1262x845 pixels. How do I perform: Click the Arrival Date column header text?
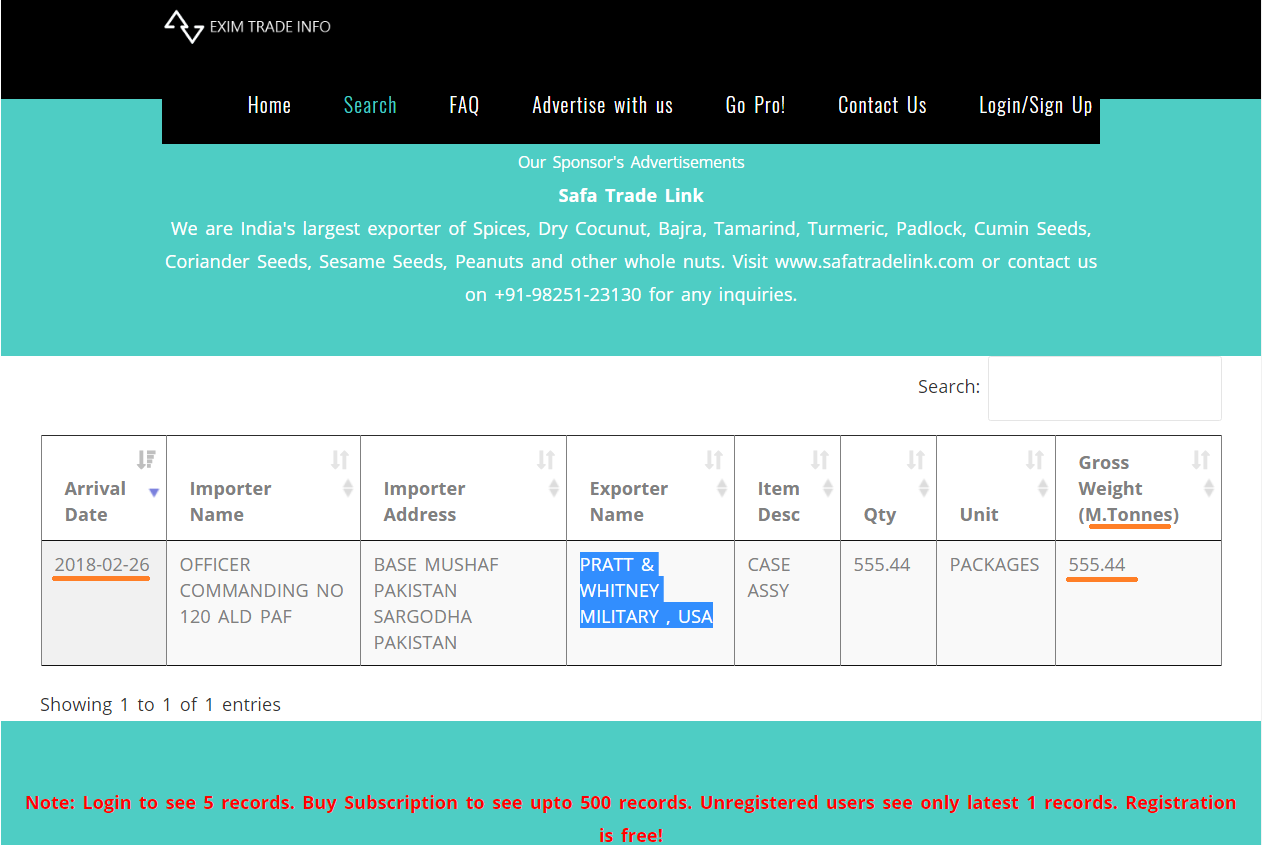(95, 501)
